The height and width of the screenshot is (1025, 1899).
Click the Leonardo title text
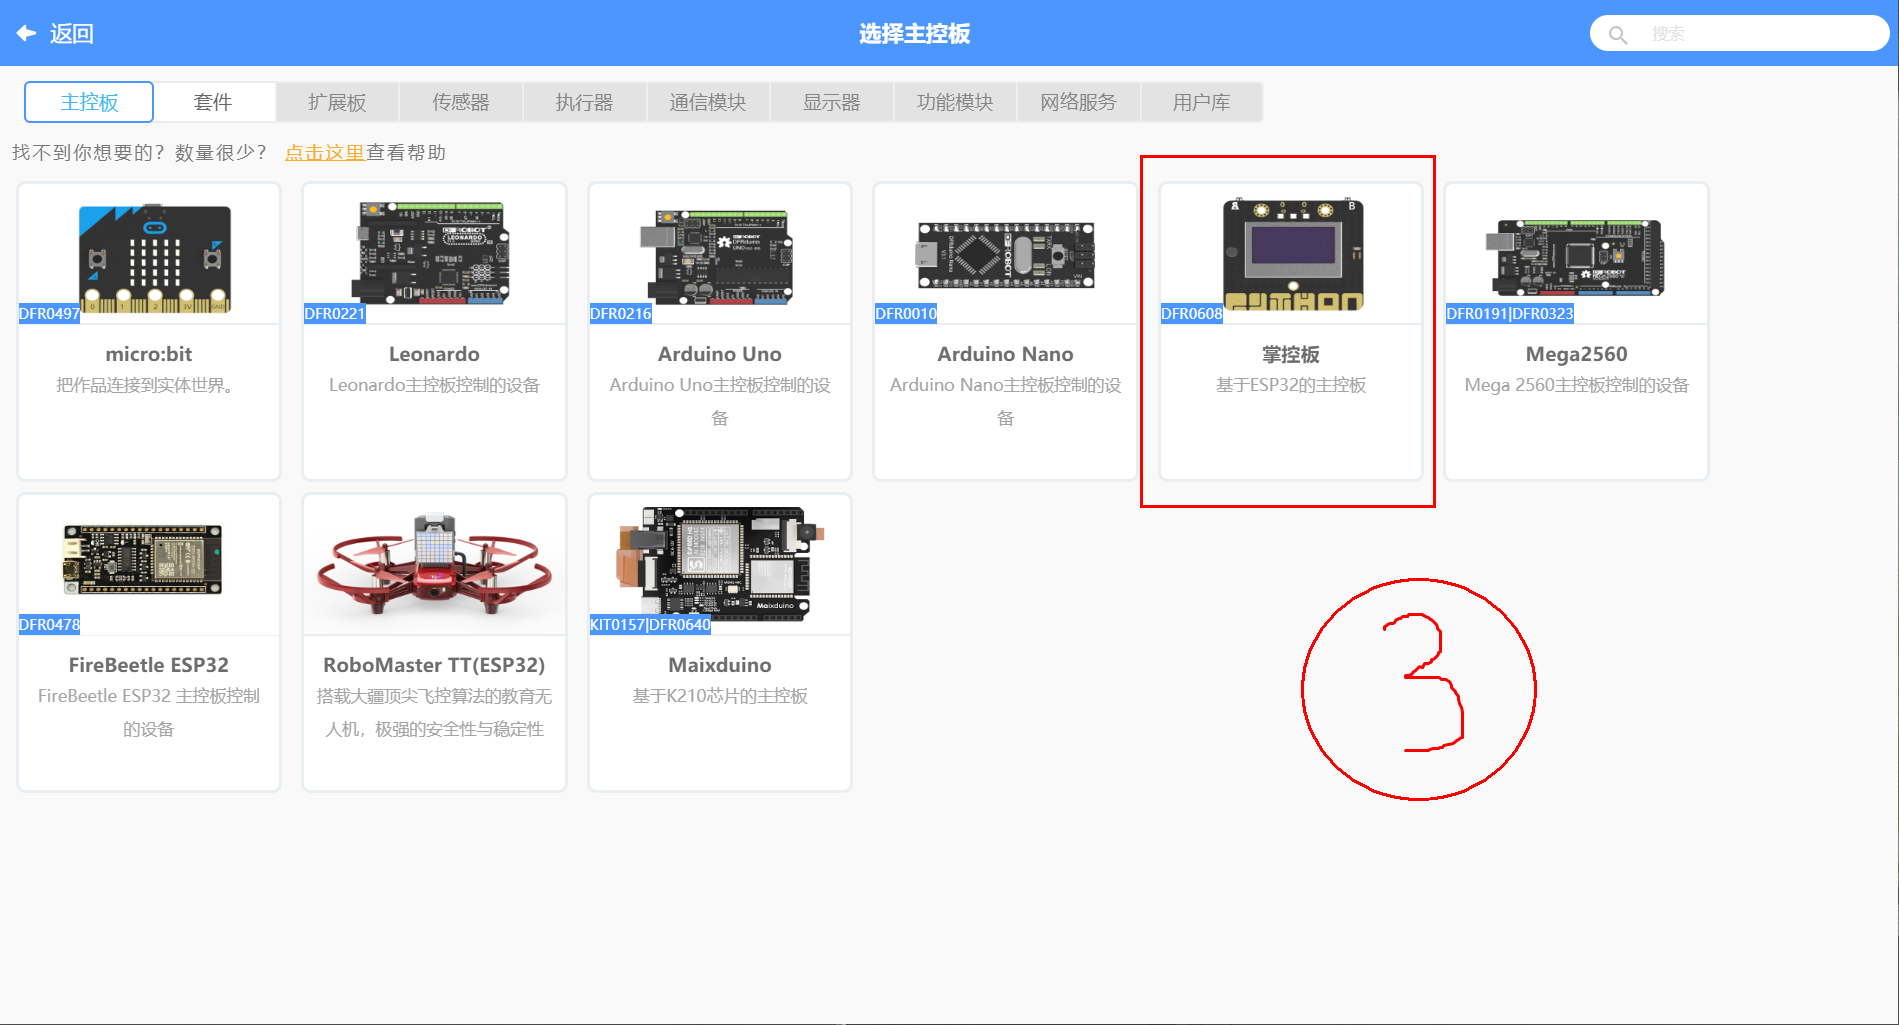[x=434, y=354]
